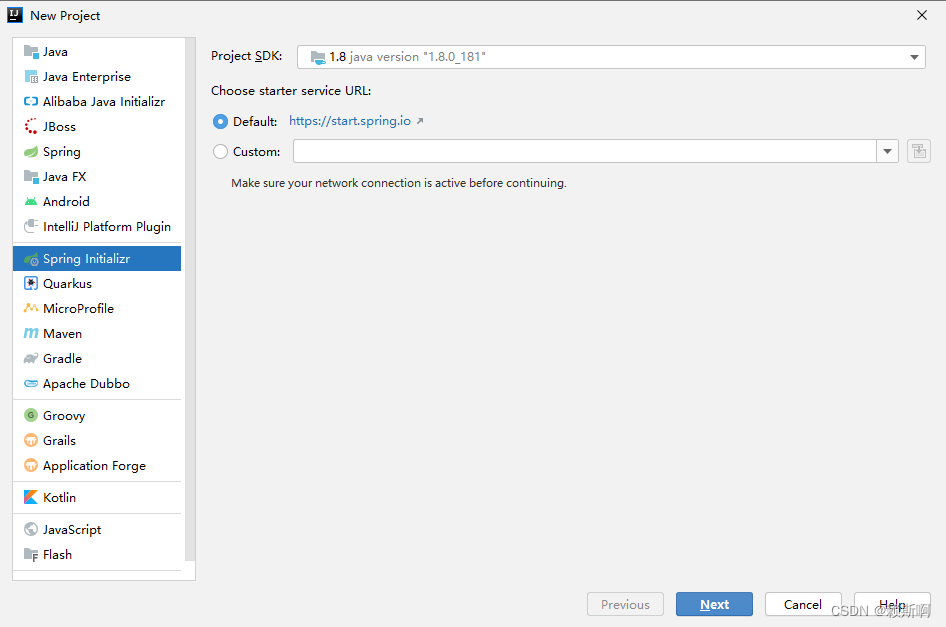
Task: Open the start.spring.io link
Action: (350, 121)
